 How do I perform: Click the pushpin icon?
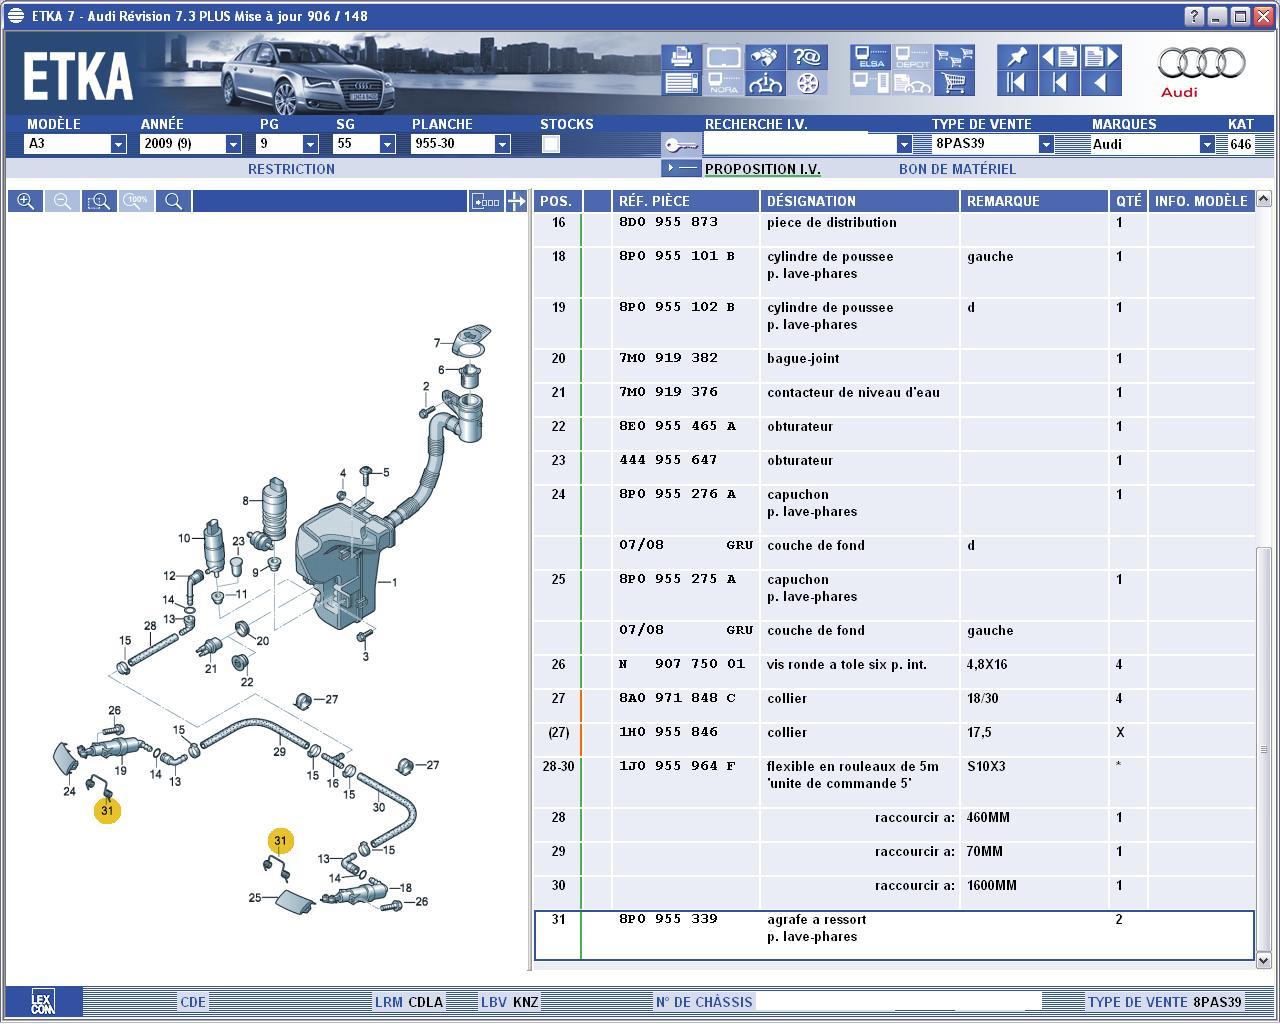tap(1016, 57)
